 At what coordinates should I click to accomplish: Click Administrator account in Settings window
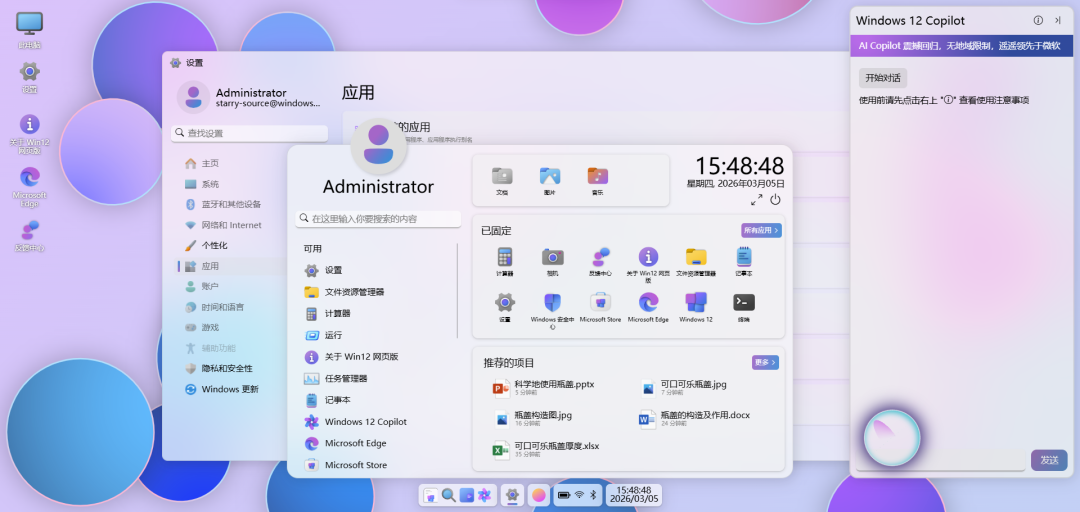click(251, 97)
